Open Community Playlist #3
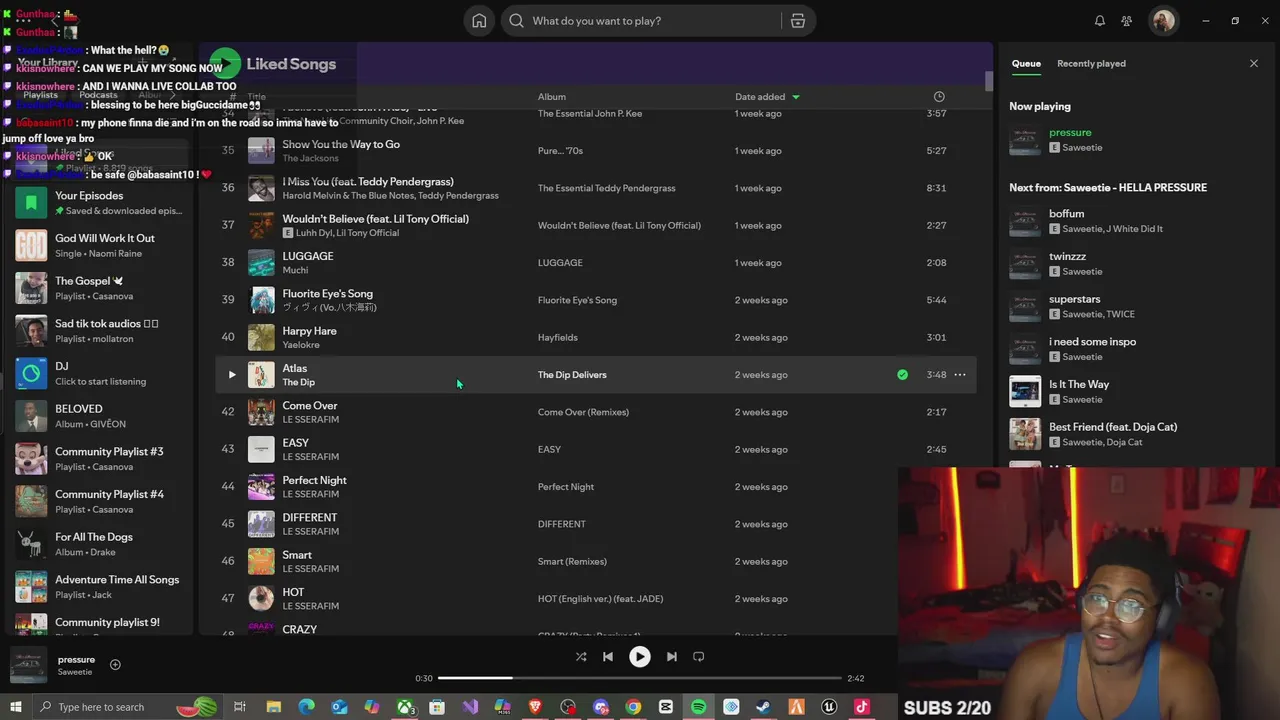This screenshot has width=1280, height=720. [x=100, y=459]
